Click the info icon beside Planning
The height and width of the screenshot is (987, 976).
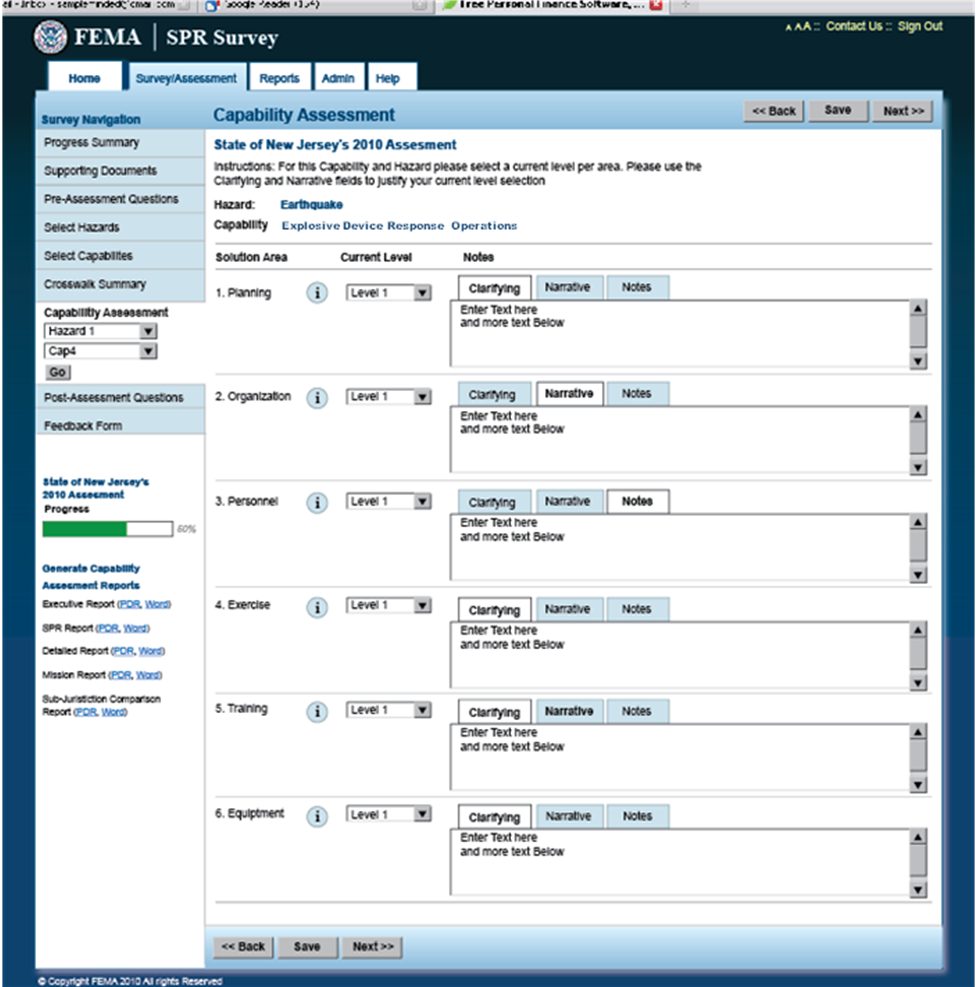317,293
